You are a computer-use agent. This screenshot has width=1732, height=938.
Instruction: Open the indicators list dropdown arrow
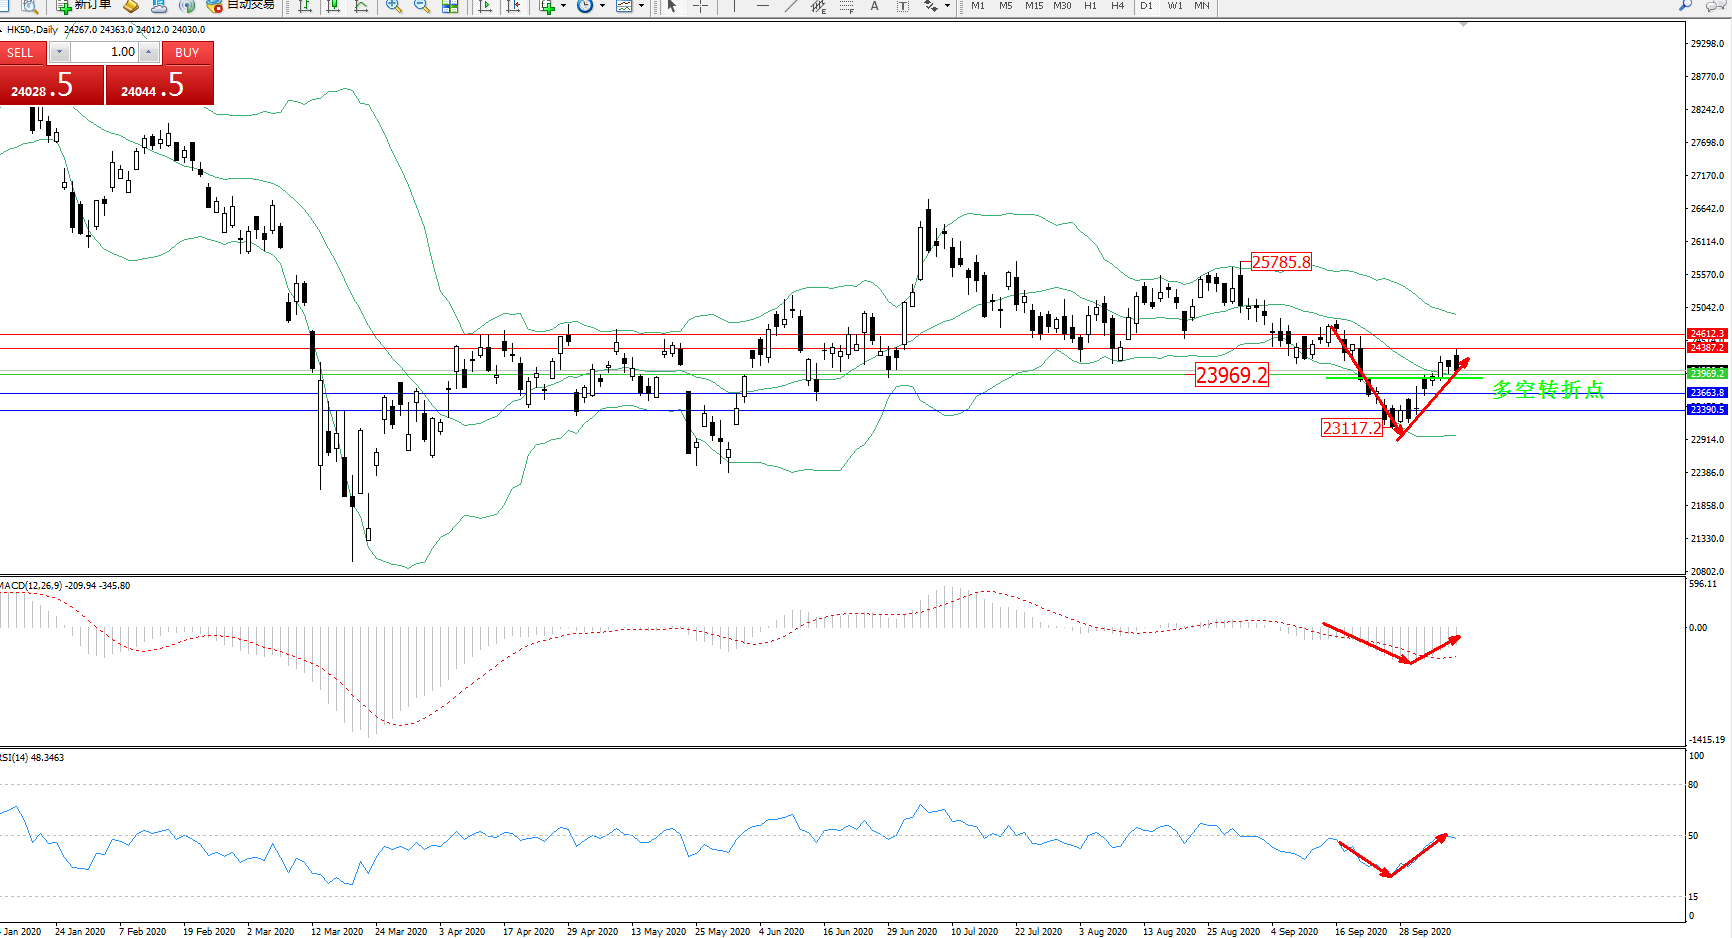pyautogui.click(x=563, y=6)
